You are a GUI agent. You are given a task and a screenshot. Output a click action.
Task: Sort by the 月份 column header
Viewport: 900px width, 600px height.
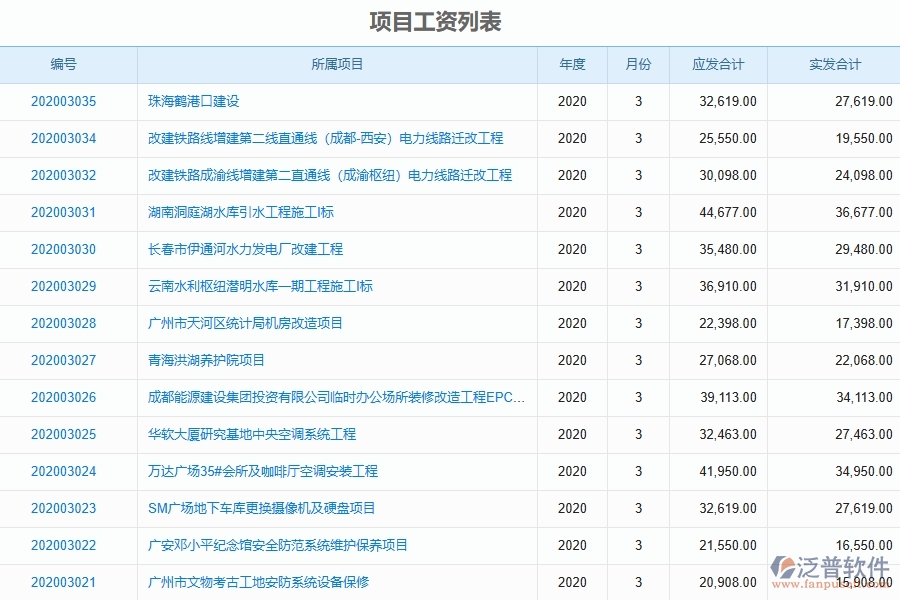click(637, 64)
